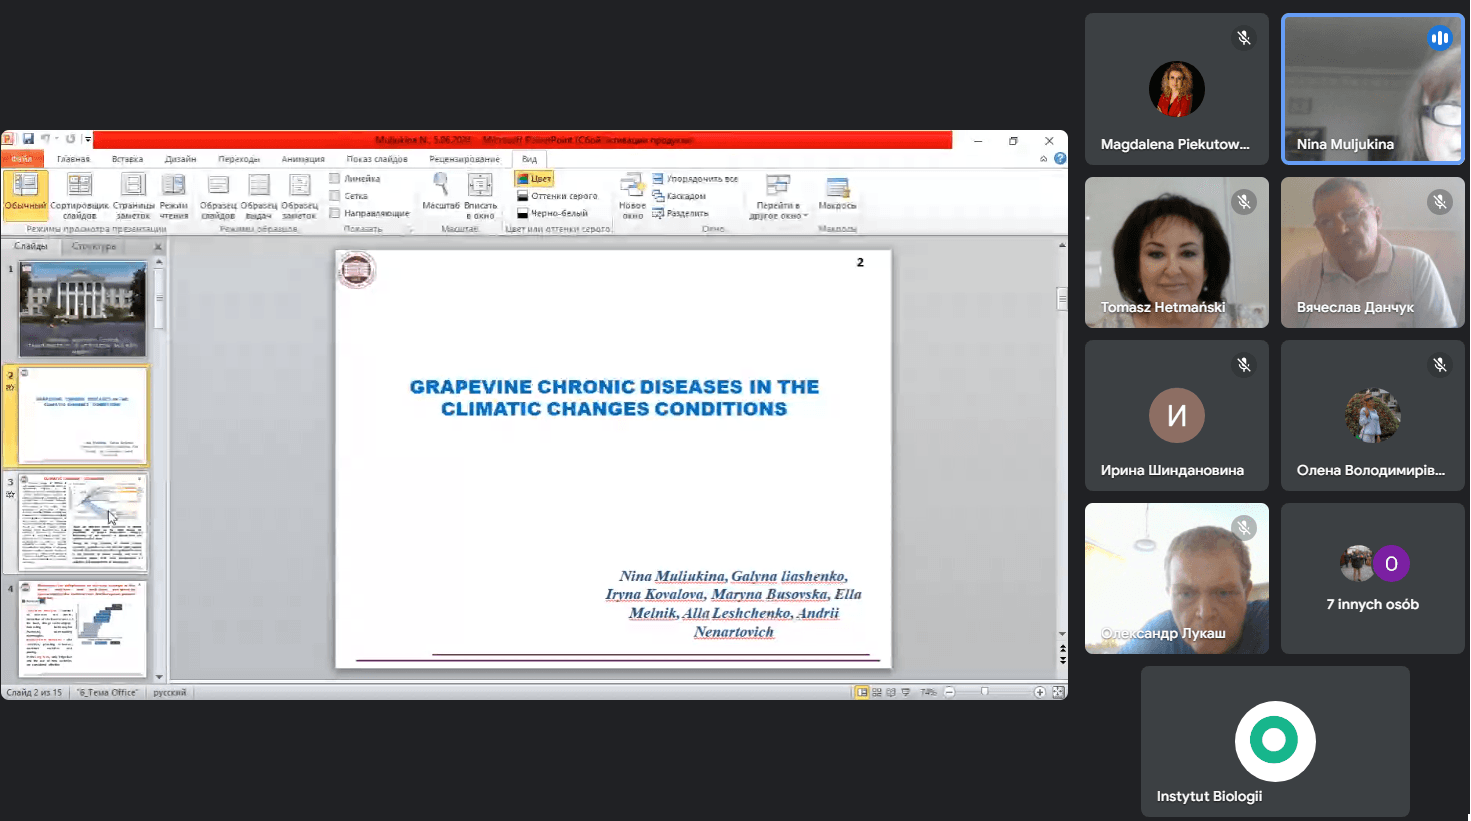The image size is (1471, 821).
Task: Start slideshow from status bar icon
Action: [906, 692]
